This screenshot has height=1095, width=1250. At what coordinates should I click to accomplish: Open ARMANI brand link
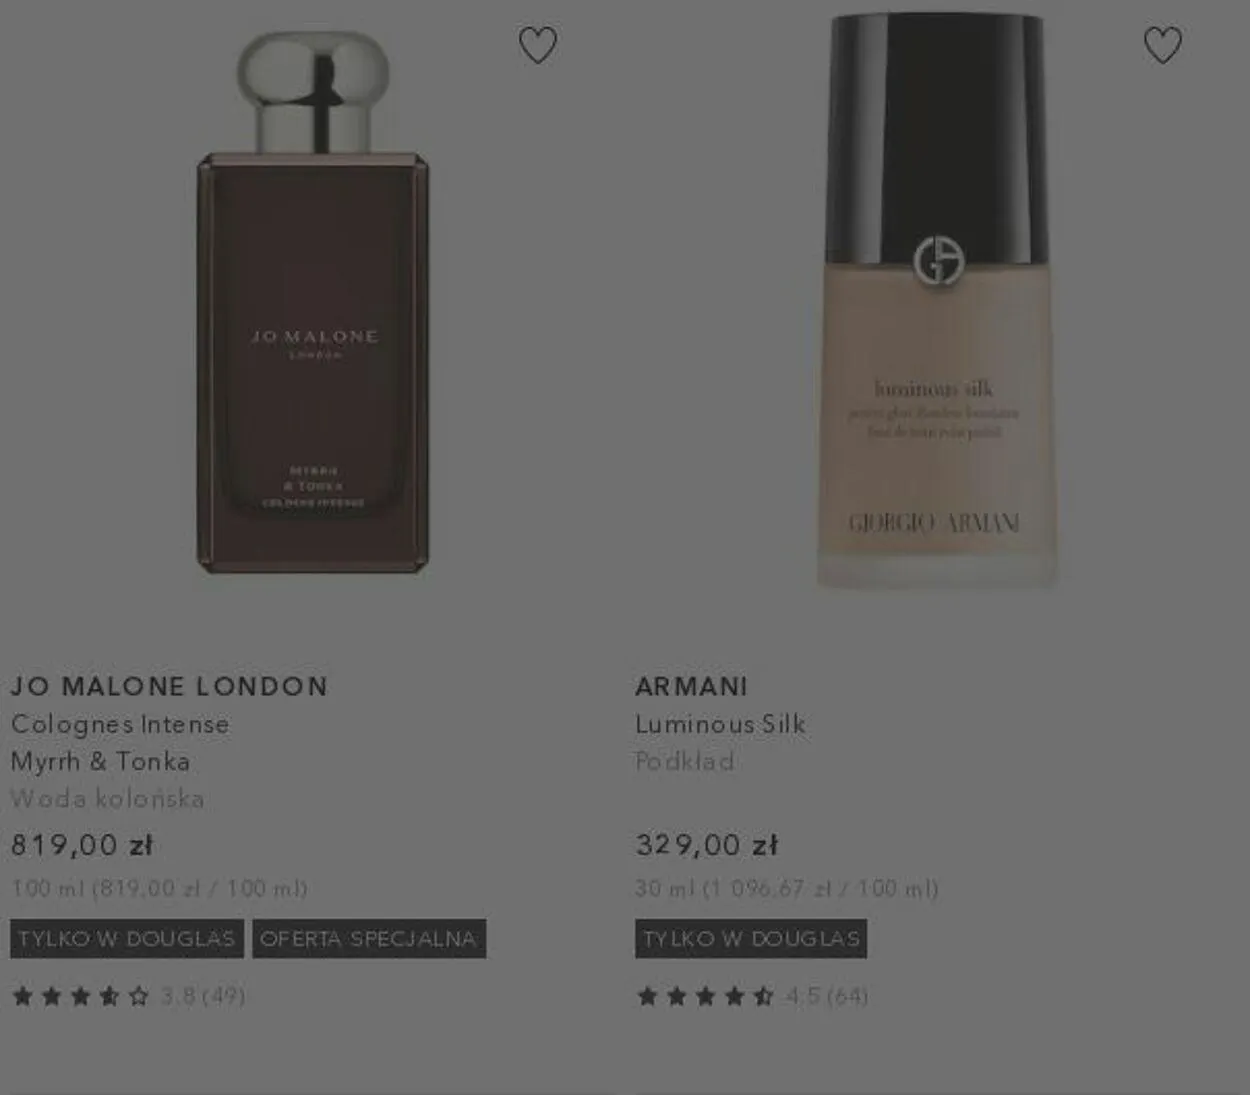[x=691, y=686]
